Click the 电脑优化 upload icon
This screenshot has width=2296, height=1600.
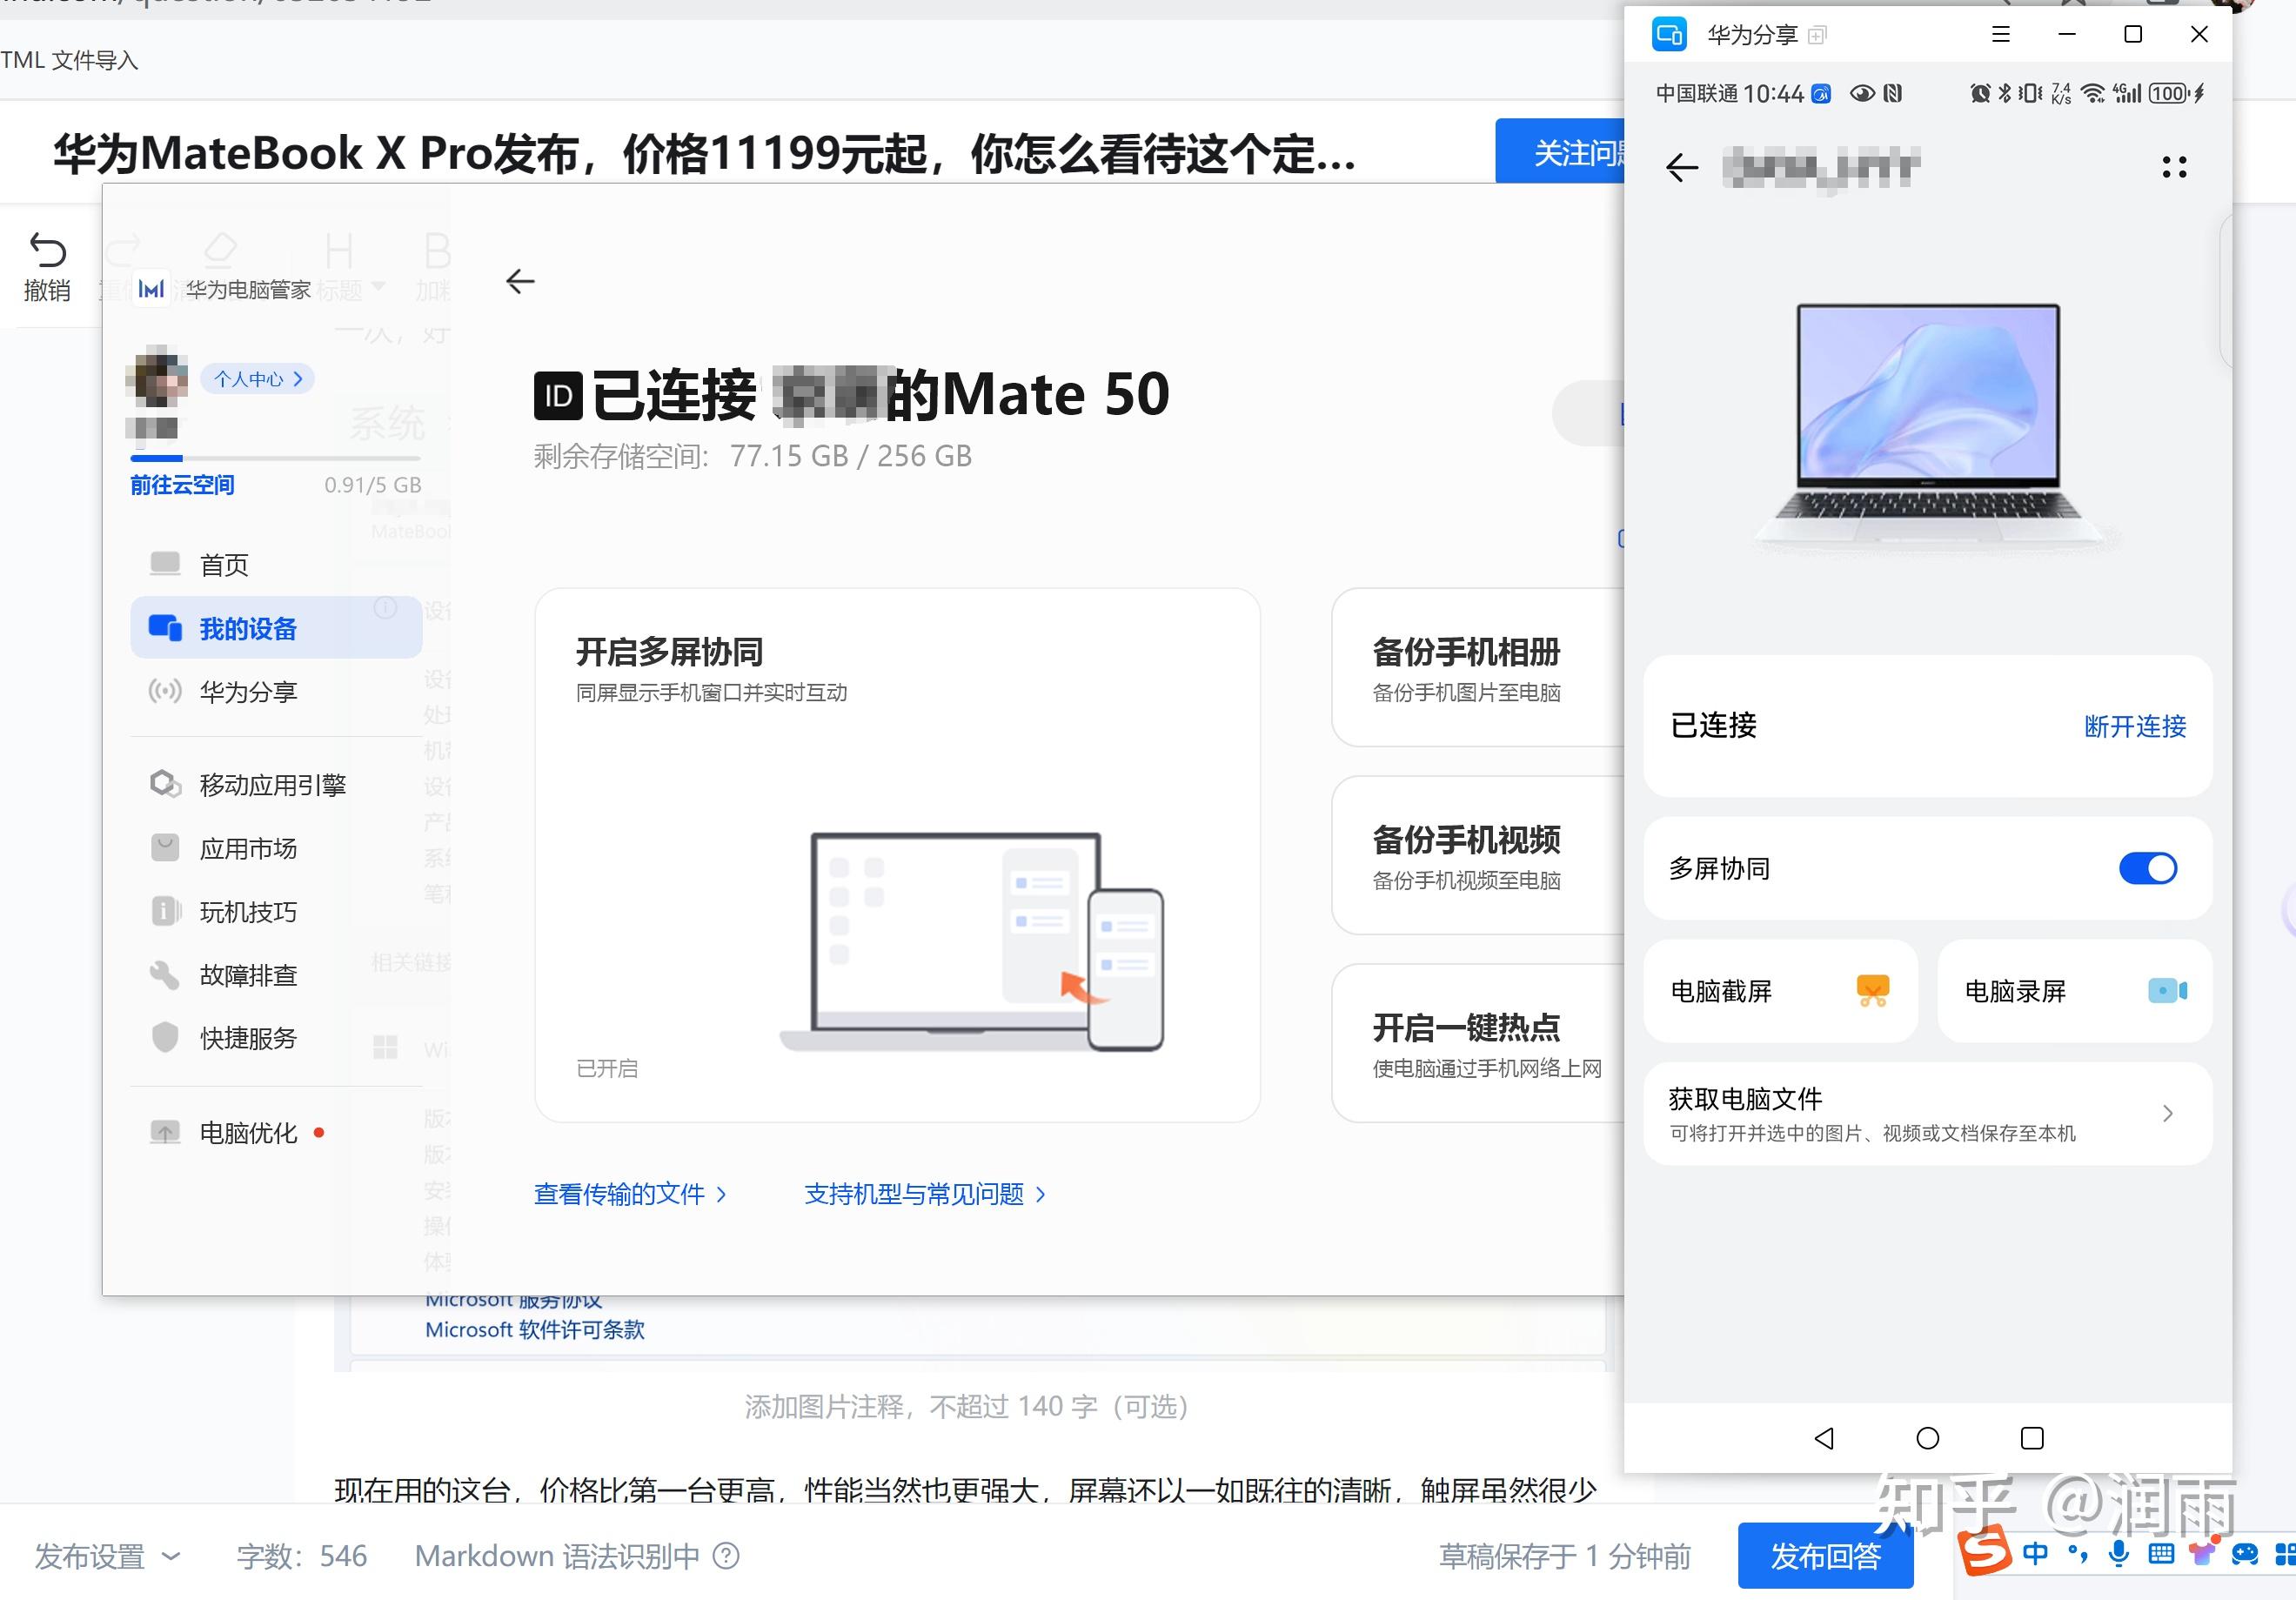pos(165,1132)
